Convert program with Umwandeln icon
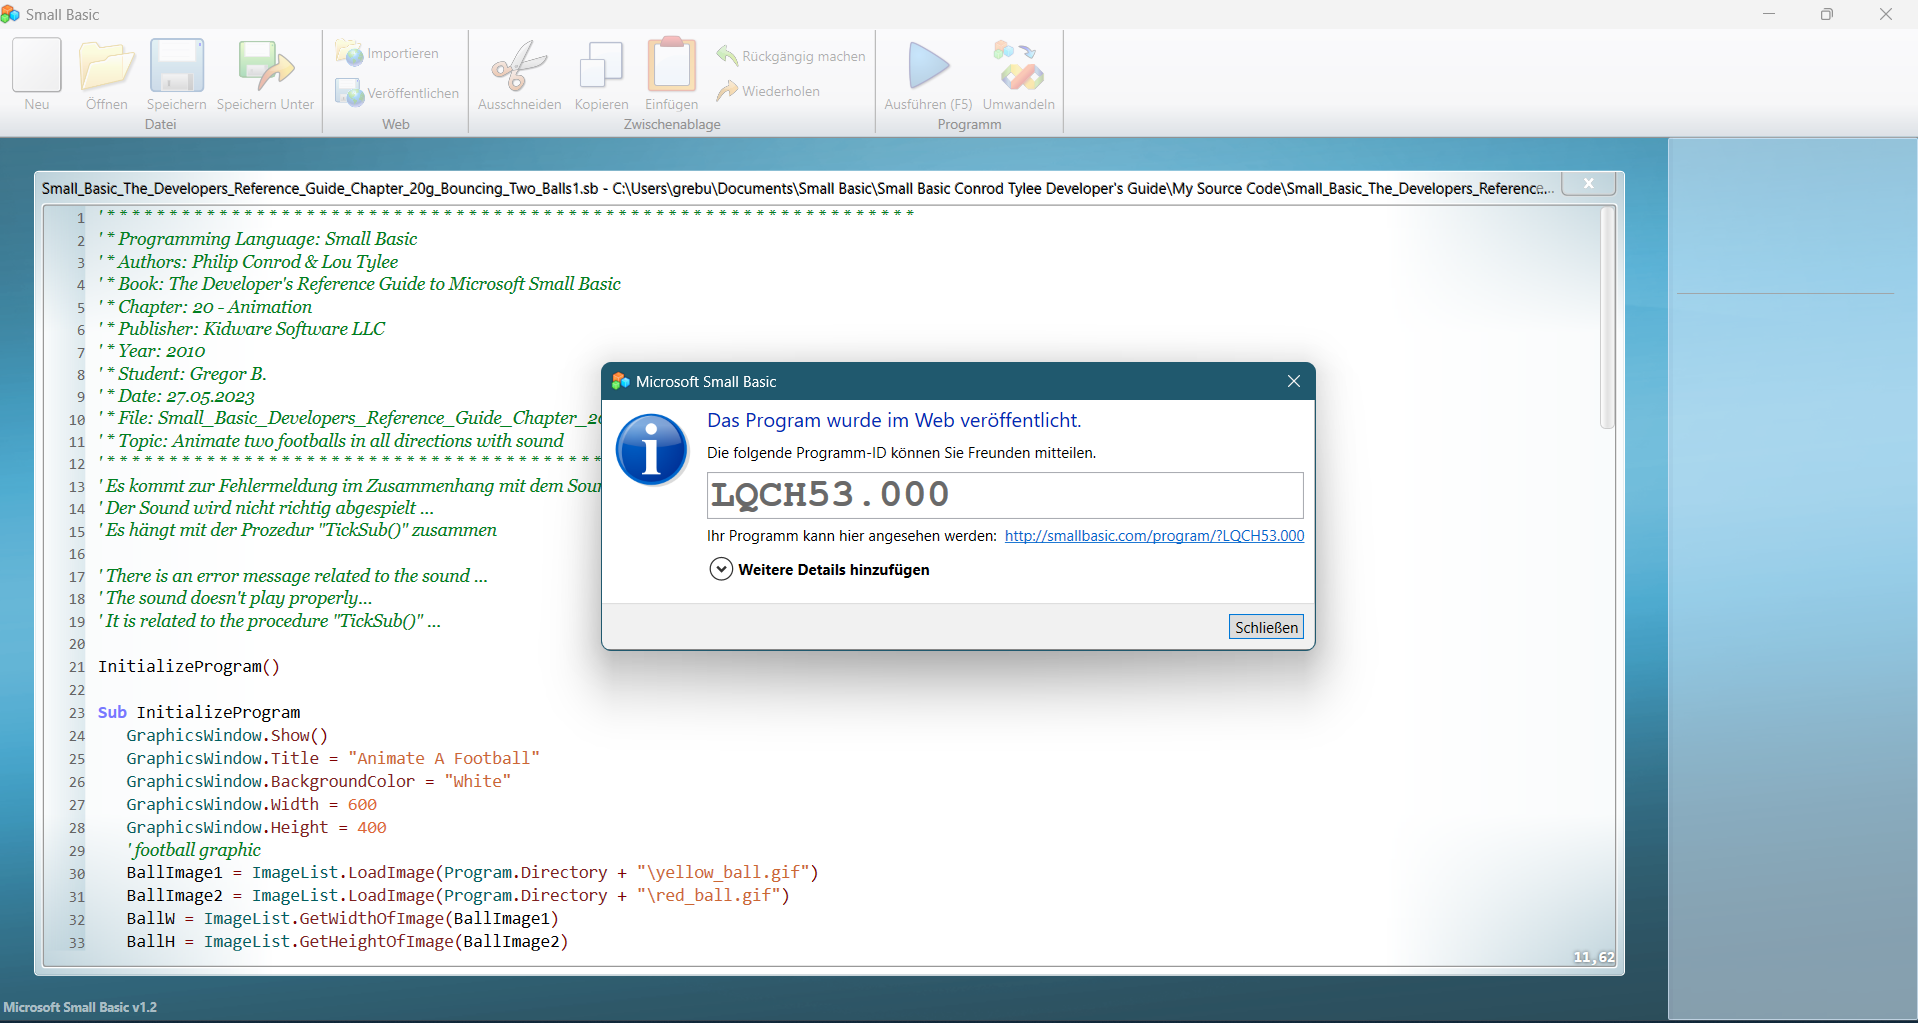The image size is (1918, 1023). tap(1018, 75)
